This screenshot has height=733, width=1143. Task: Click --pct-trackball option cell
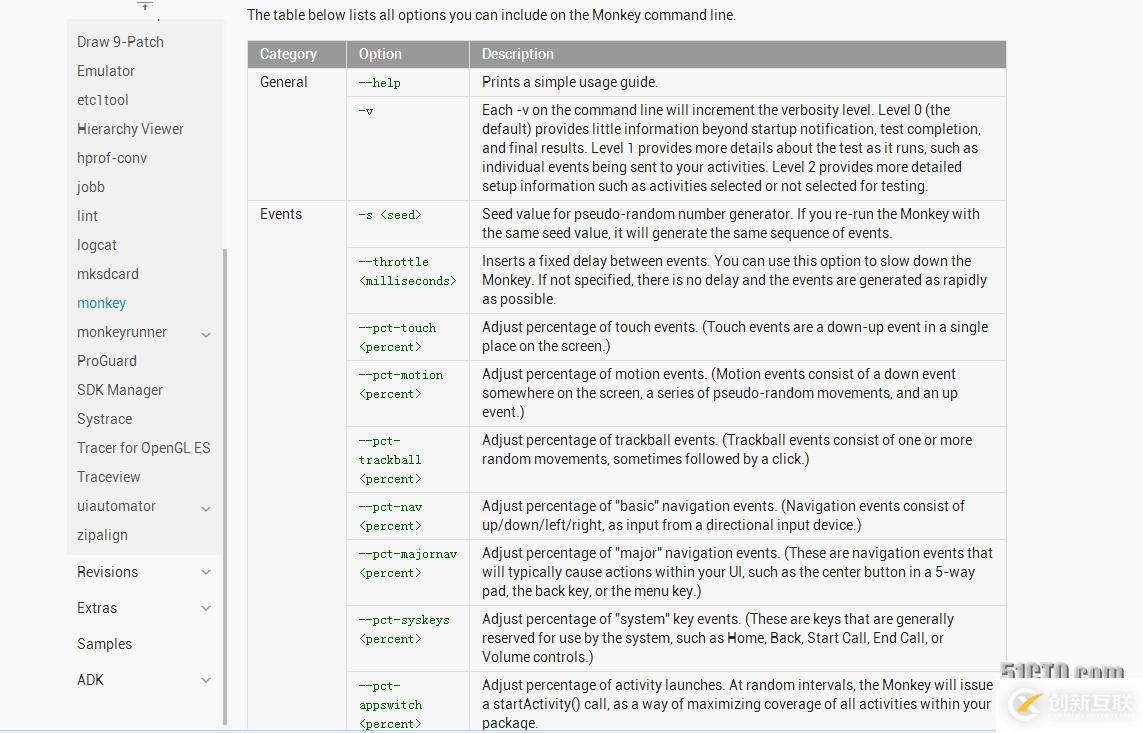click(x=407, y=460)
